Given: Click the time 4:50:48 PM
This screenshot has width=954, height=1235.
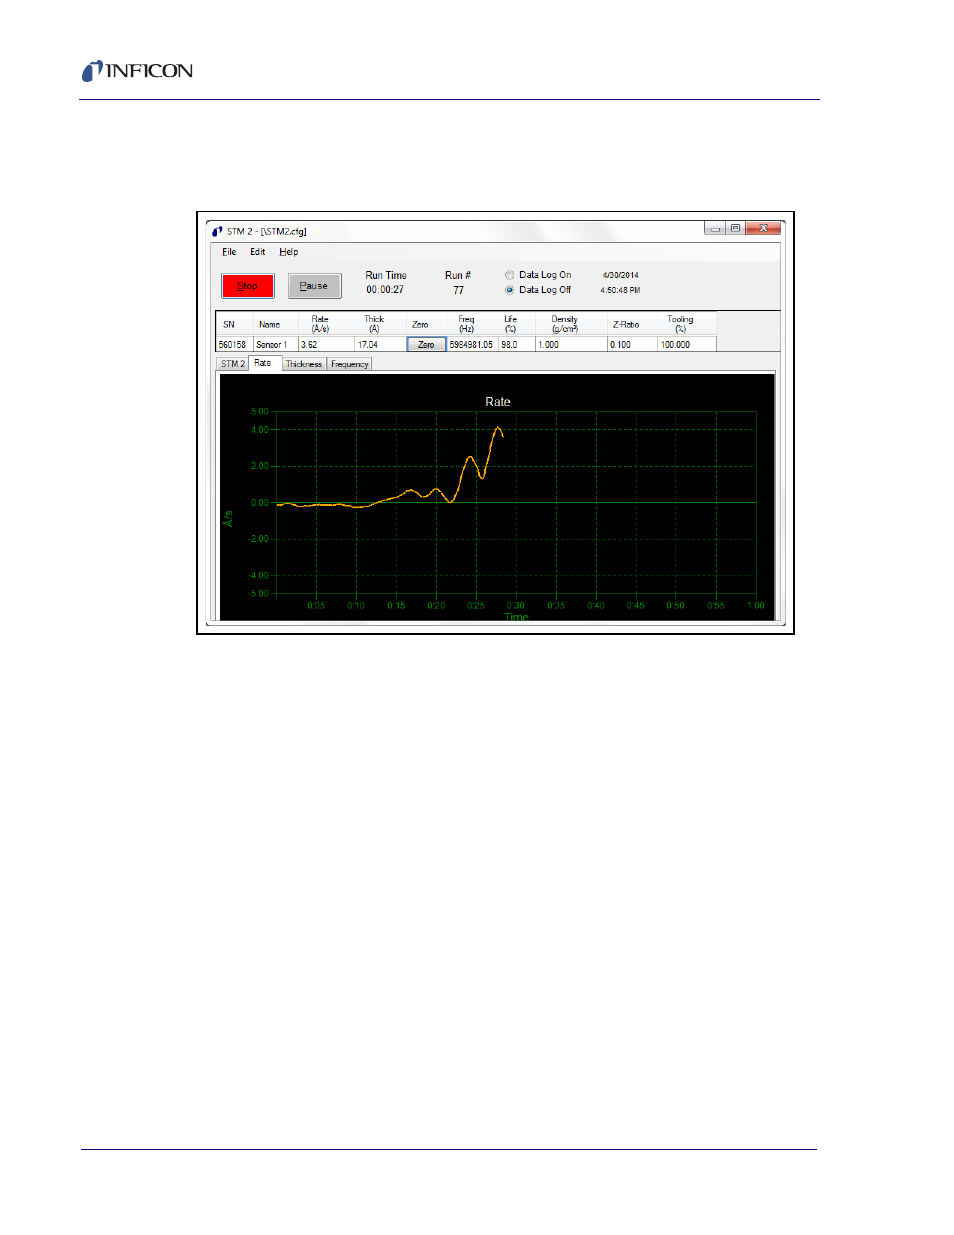Looking at the screenshot, I should pos(620,290).
